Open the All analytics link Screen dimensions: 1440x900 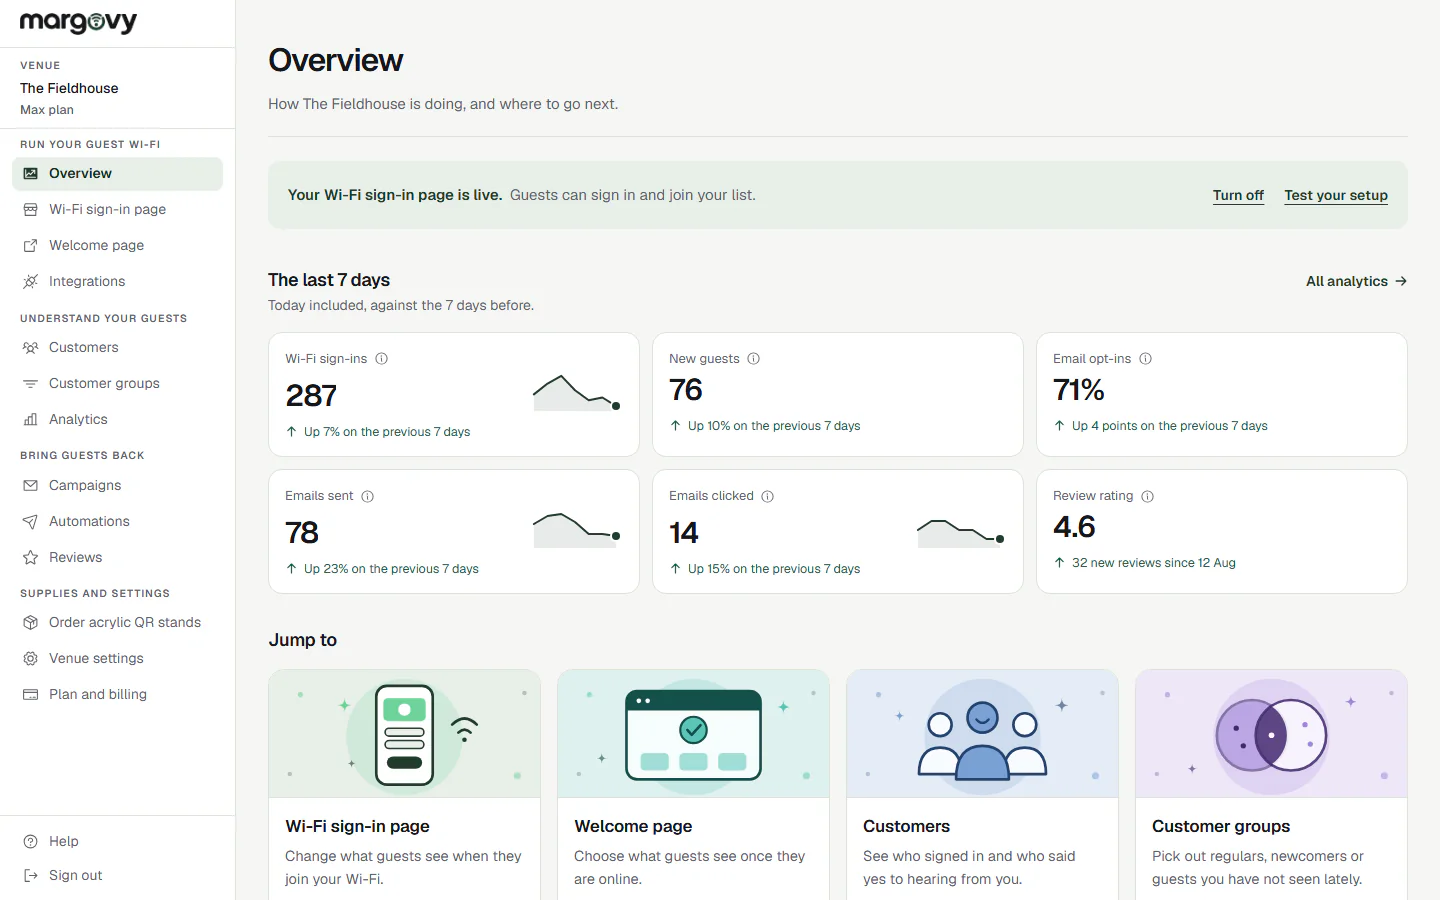pos(1356,281)
